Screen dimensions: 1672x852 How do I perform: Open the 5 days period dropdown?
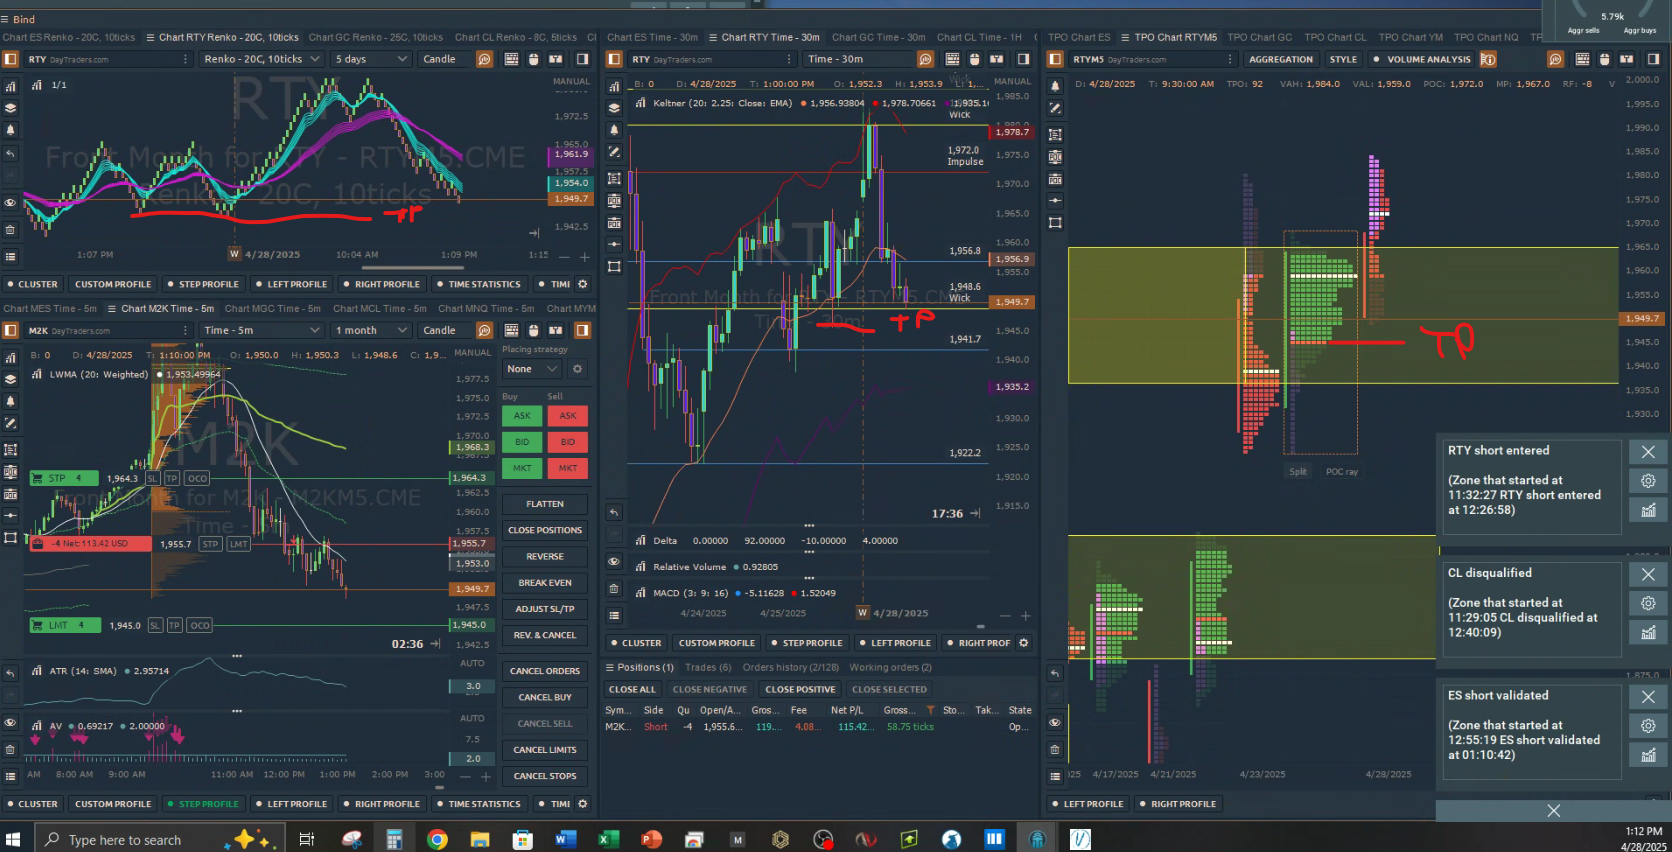[x=372, y=59]
